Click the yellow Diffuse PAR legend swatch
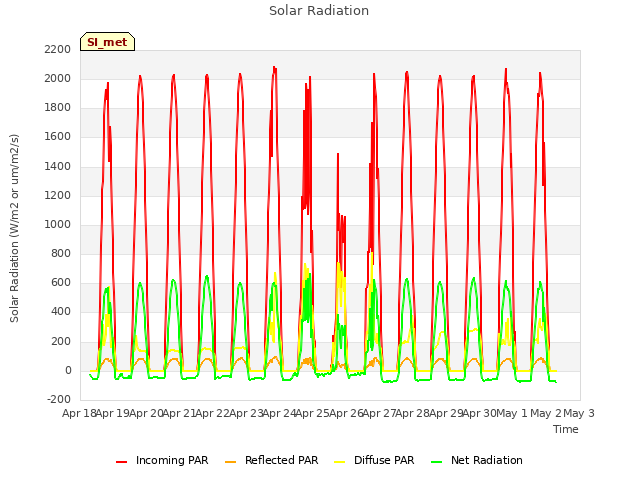 coord(340,462)
